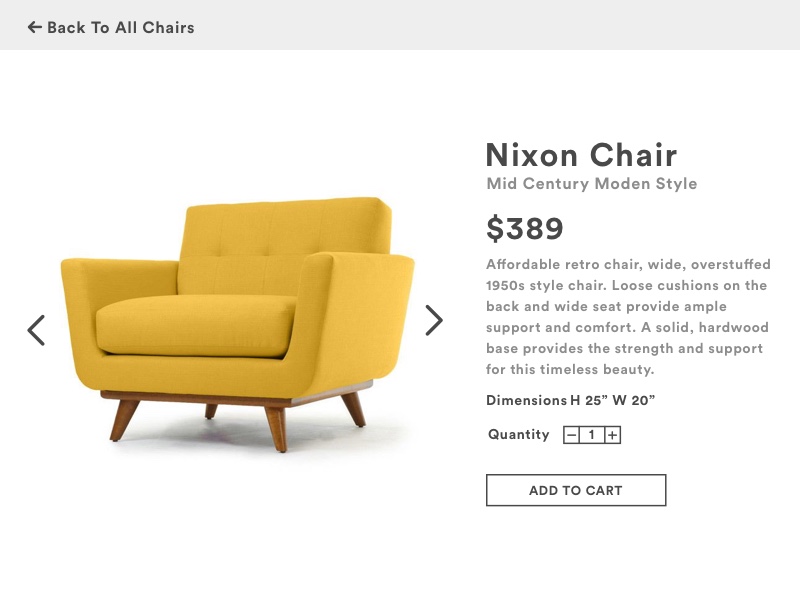Increase quantity with the plus button
800x600 pixels.
(x=613, y=435)
